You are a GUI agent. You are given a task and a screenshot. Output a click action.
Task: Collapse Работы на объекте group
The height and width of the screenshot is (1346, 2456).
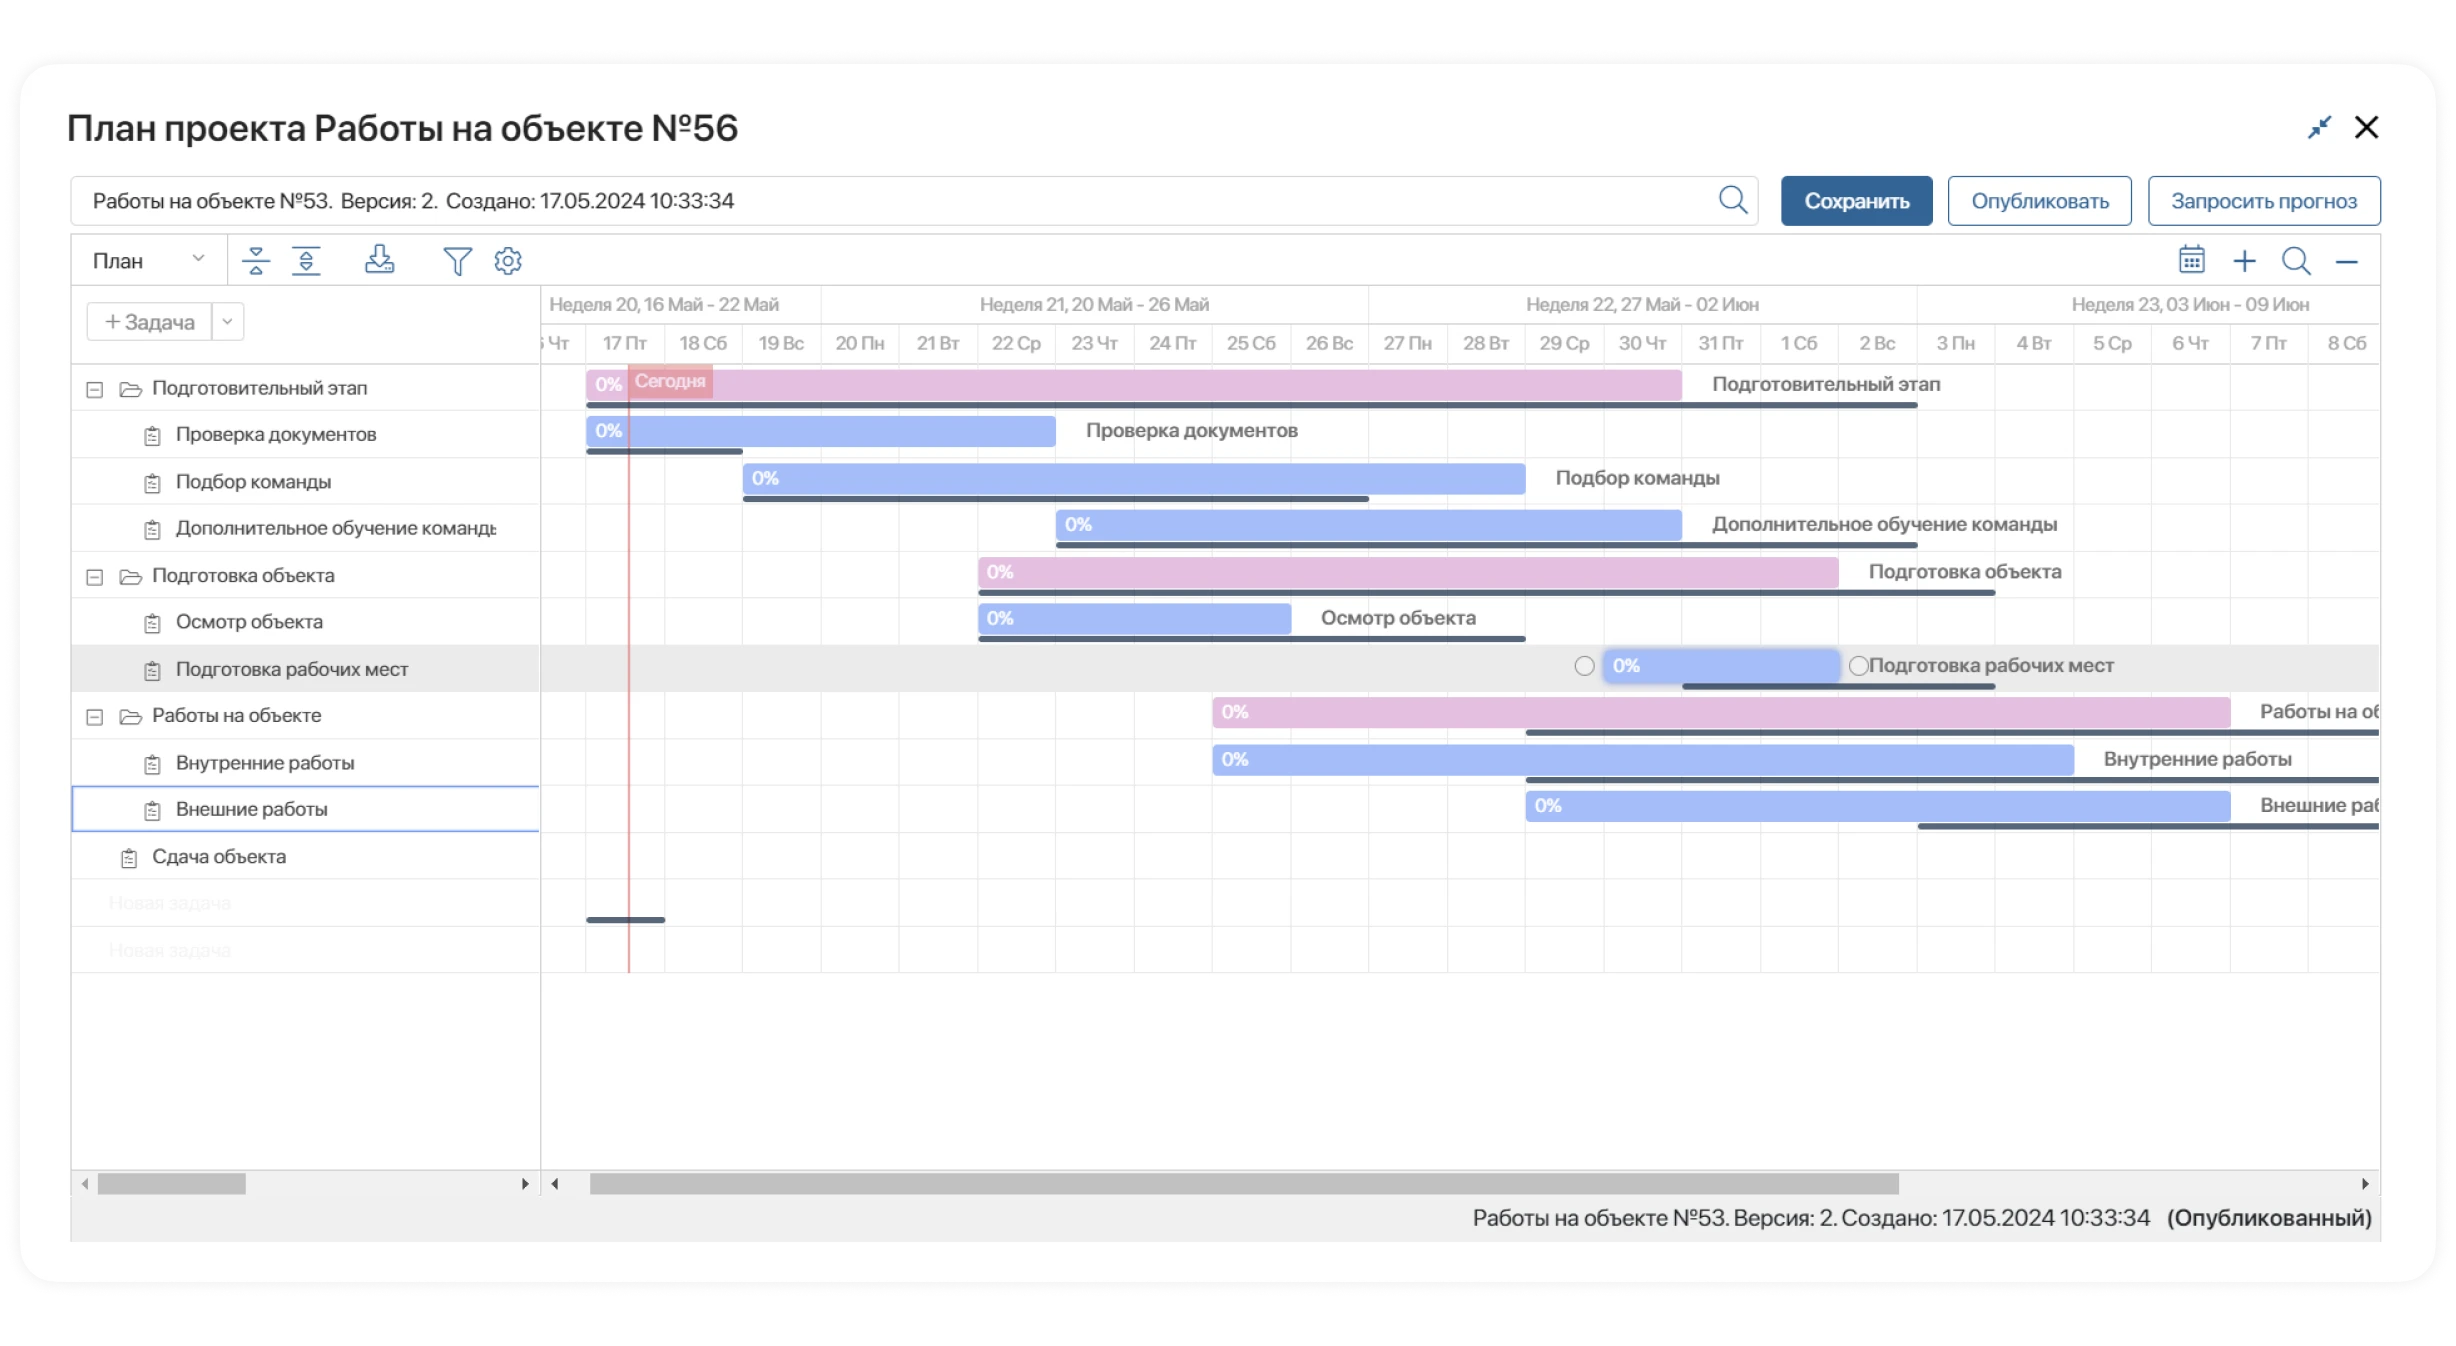[x=95, y=717]
